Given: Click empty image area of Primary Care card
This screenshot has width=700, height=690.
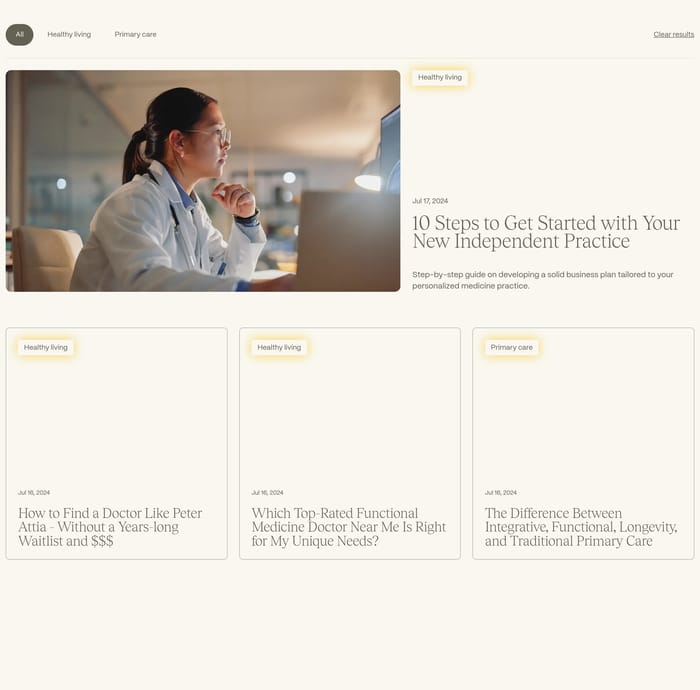Looking at the screenshot, I should tap(583, 420).
